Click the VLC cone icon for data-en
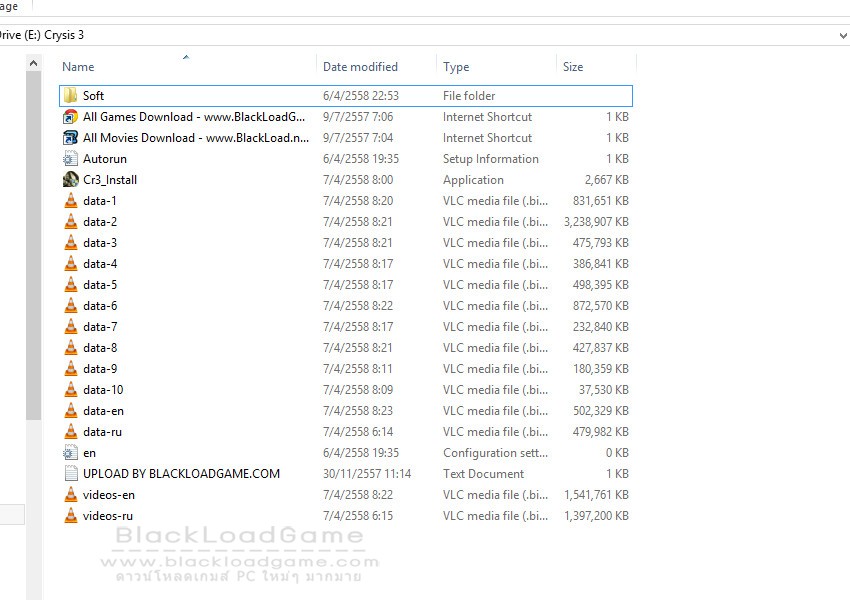This screenshot has width=850, height=600. (x=70, y=411)
